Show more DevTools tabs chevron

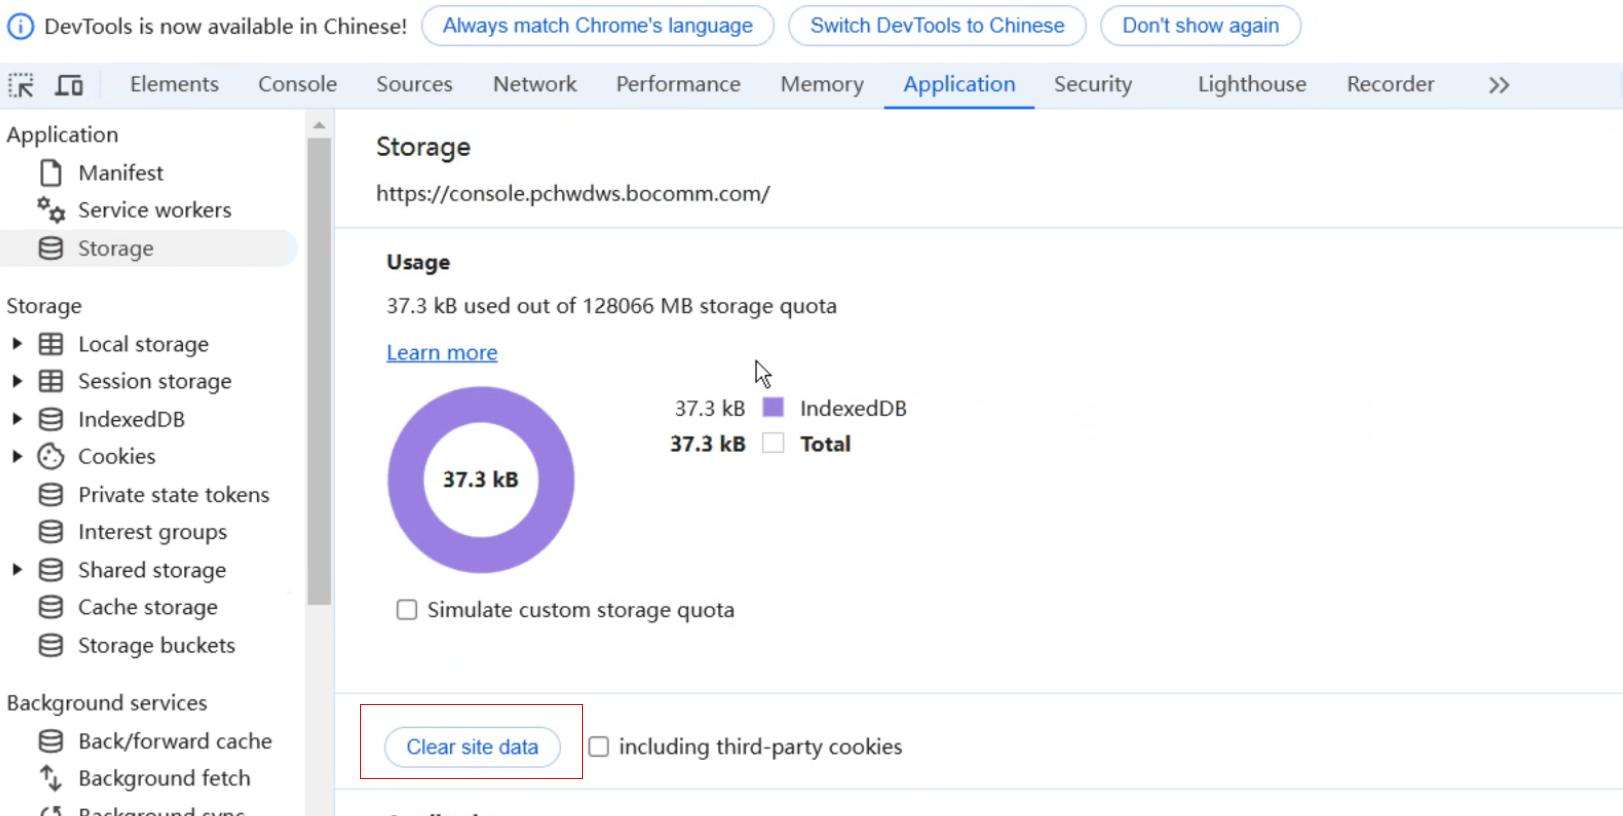click(1498, 85)
